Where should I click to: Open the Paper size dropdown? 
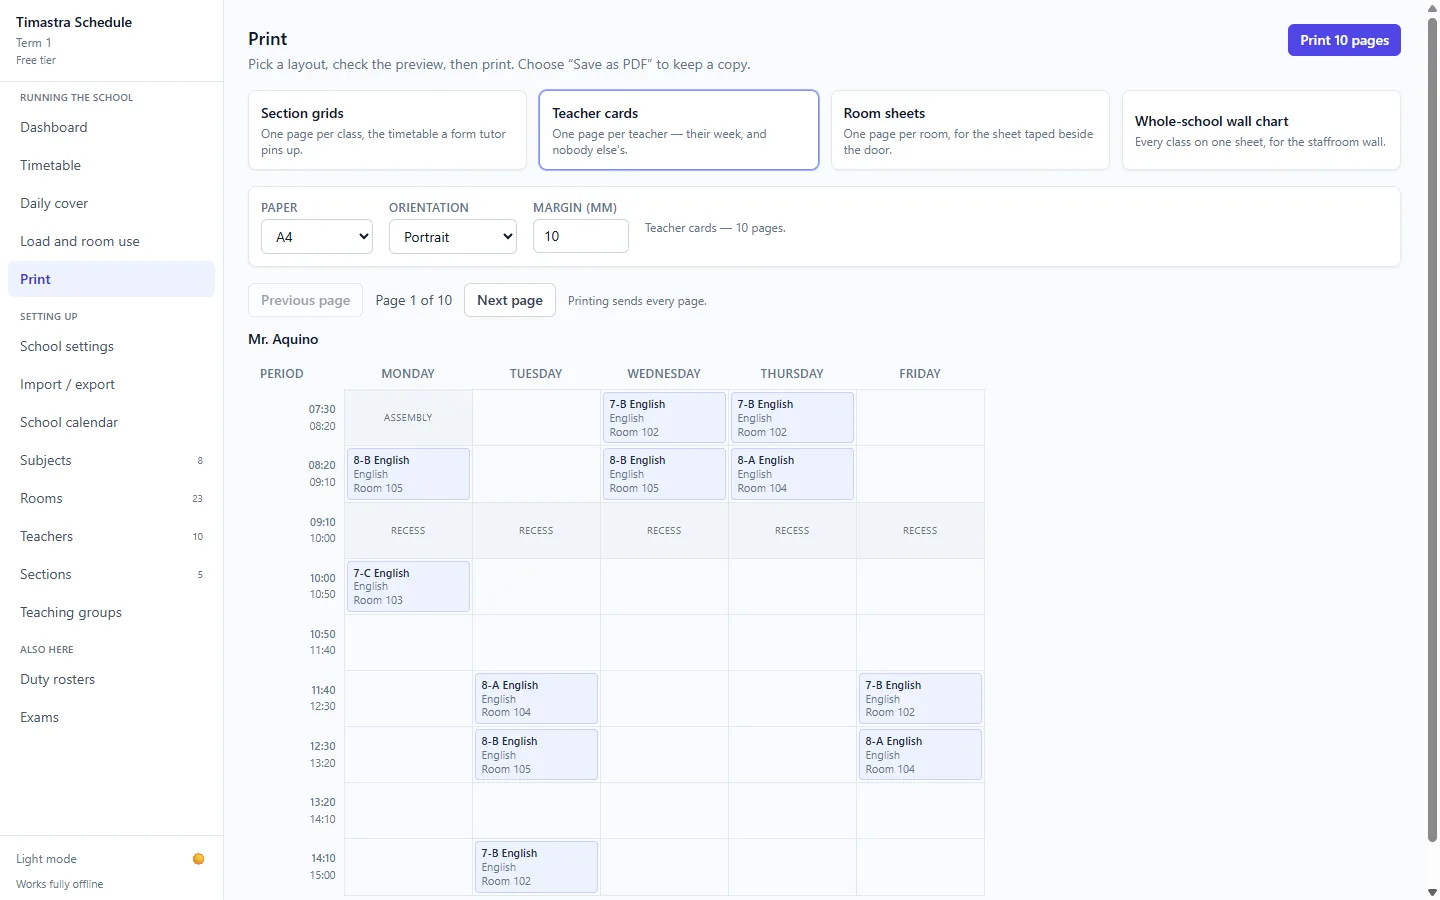pos(317,237)
